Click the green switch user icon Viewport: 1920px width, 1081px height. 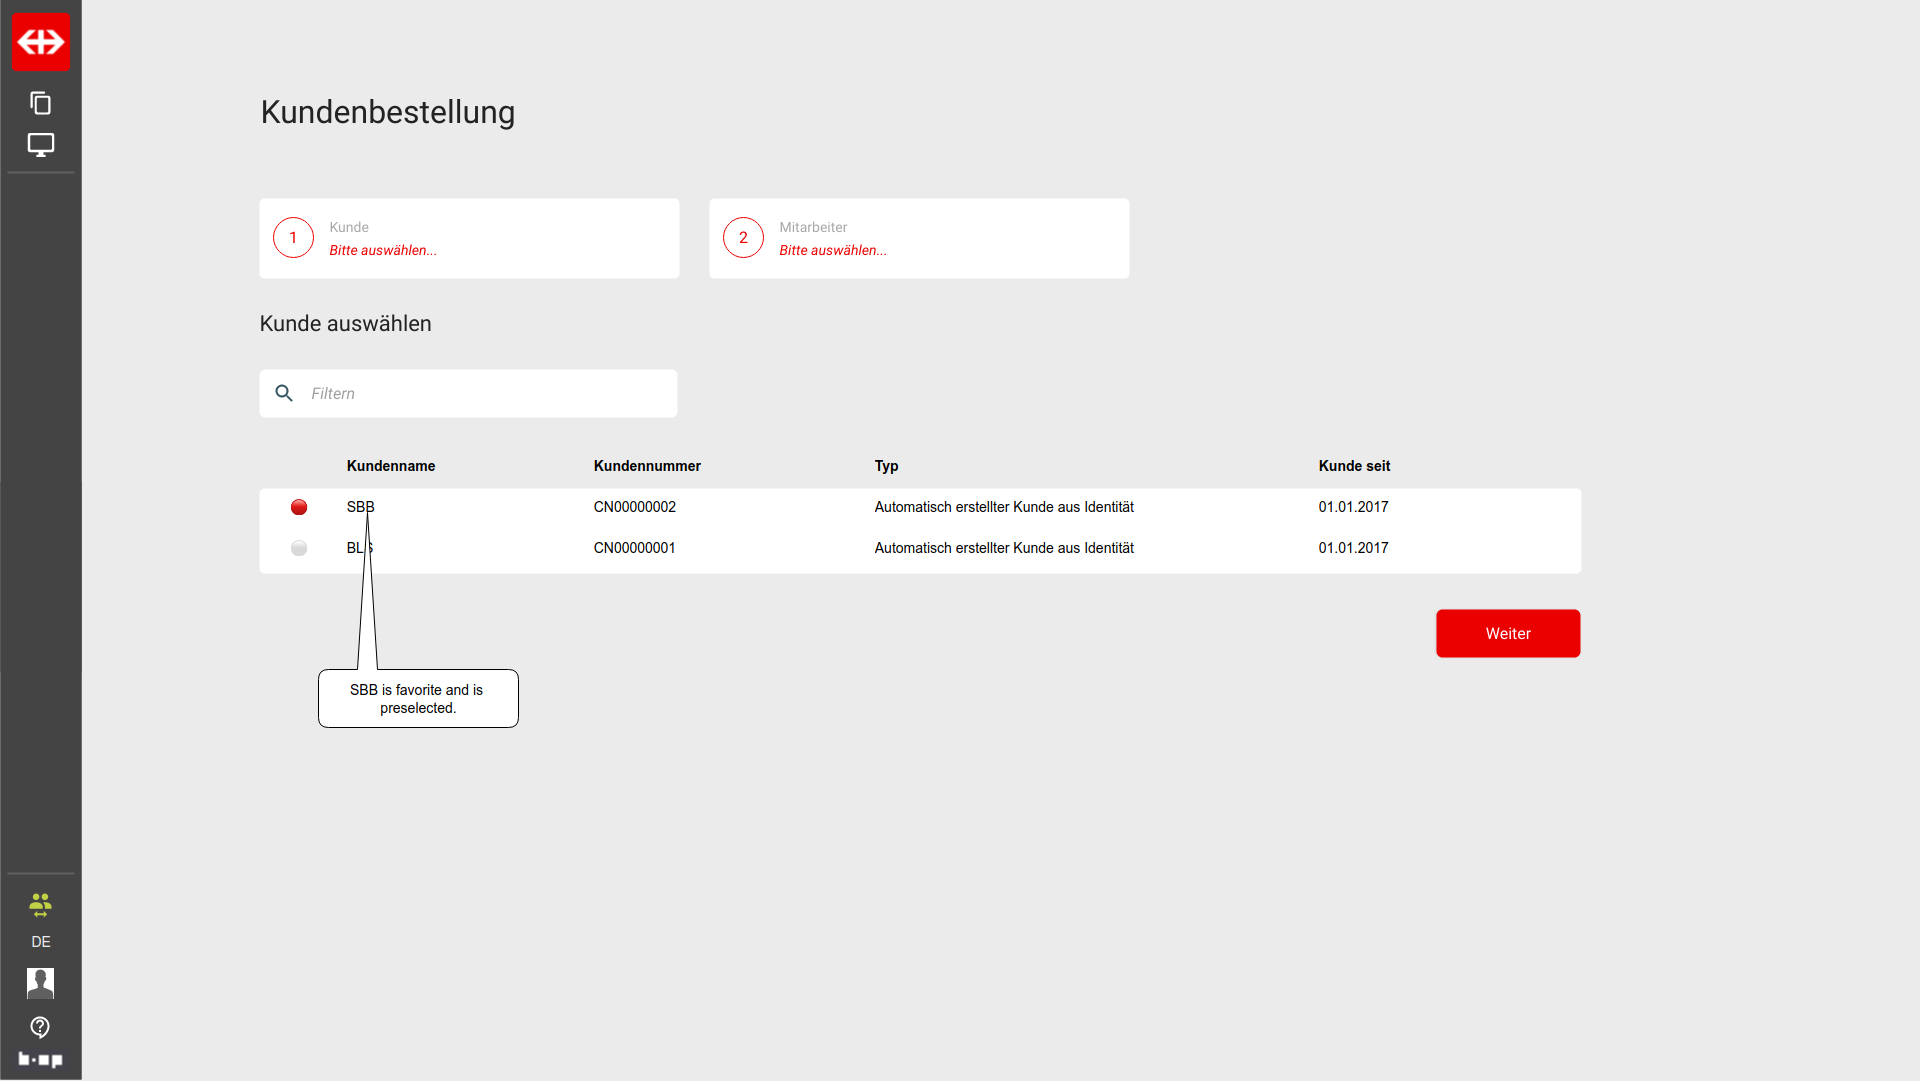[x=41, y=905]
